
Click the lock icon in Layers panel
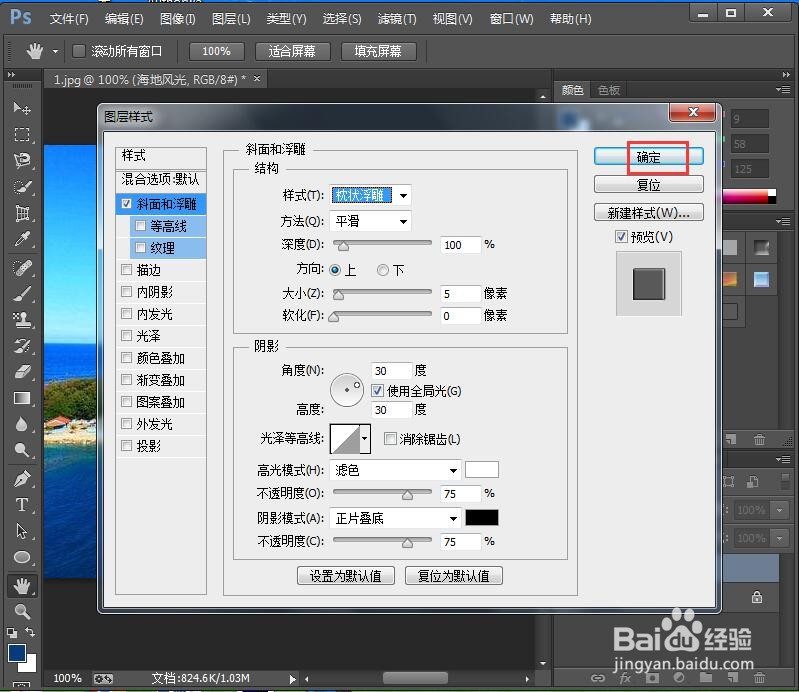coord(757,597)
